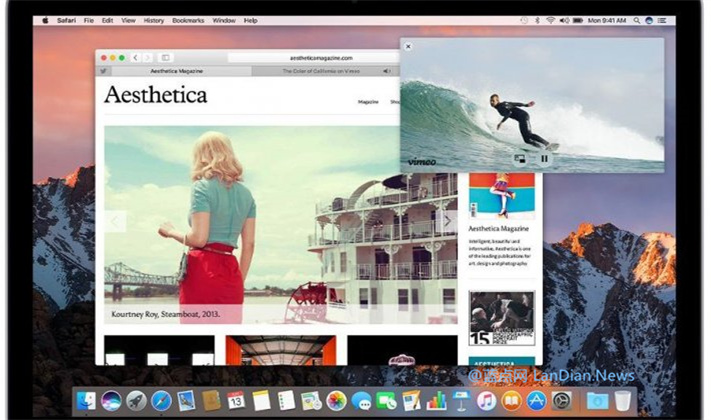
Task: Open the File menu
Action: point(89,20)
